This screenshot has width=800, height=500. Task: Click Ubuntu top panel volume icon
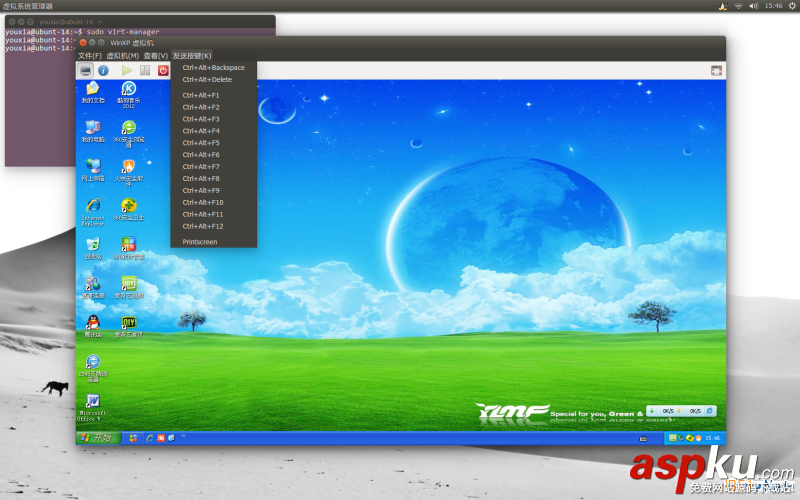753,6
